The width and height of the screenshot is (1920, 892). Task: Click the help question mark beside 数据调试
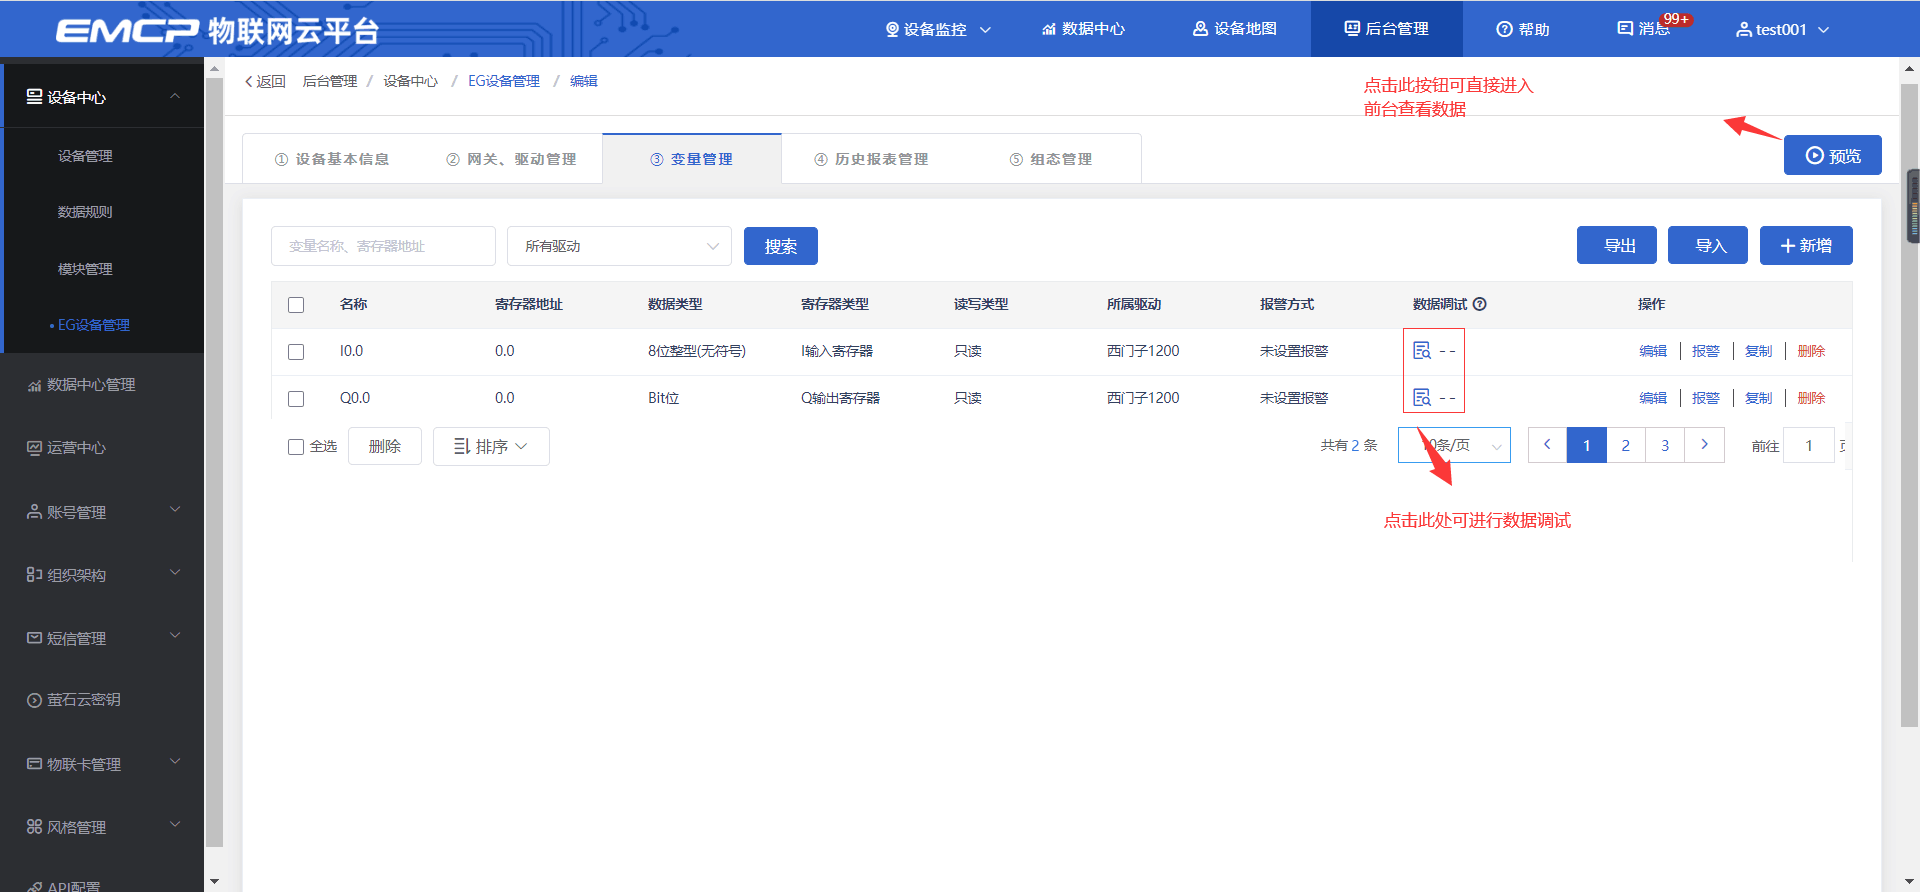click(1480, 304)
